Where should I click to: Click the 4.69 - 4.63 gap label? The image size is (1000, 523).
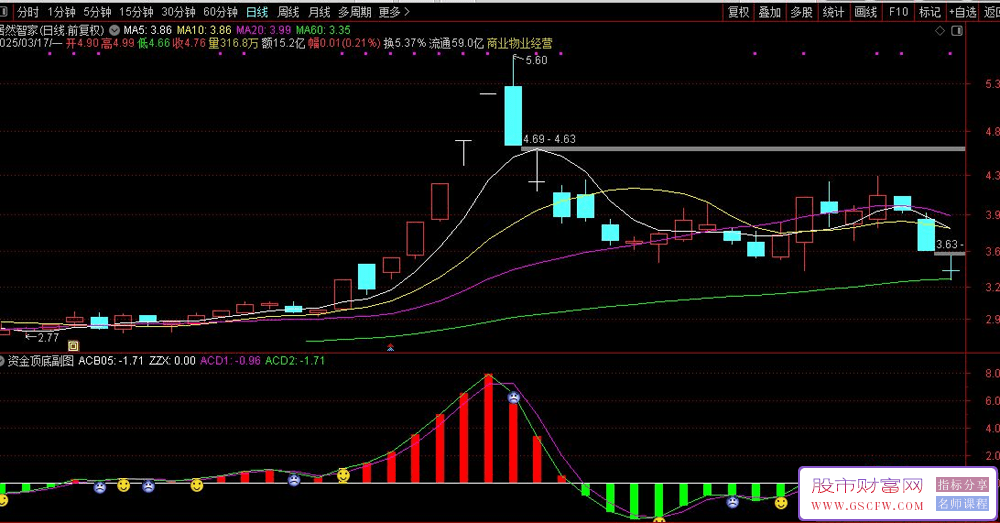tap(549, 139)
